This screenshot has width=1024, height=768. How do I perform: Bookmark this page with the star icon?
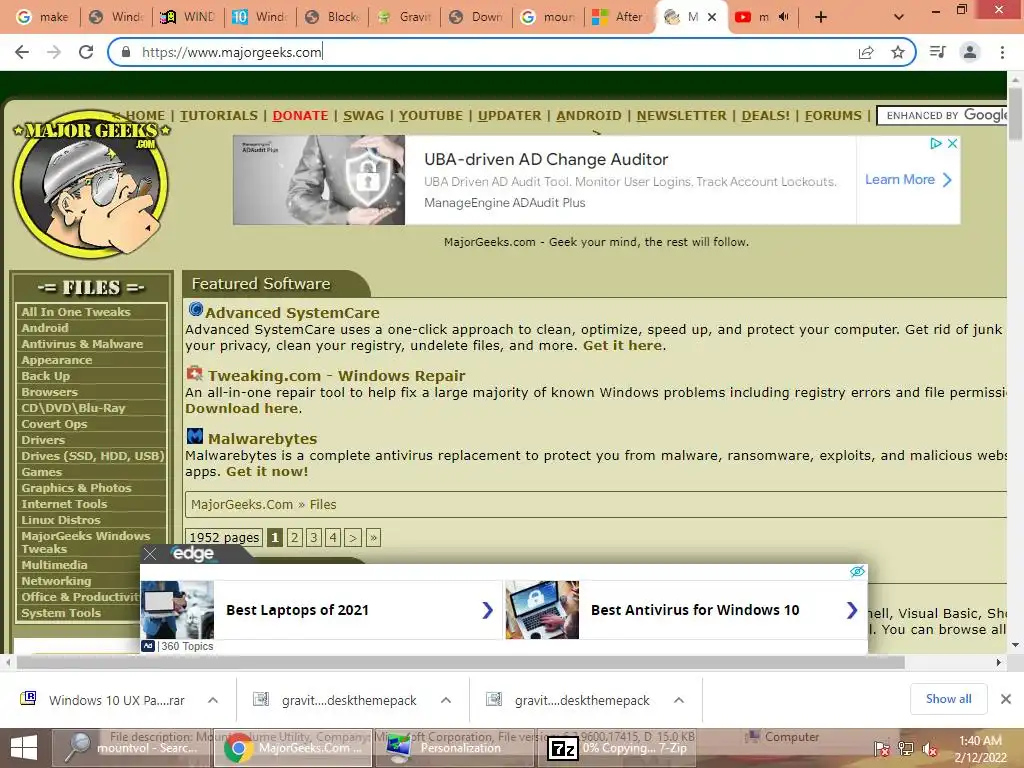pyautogui.click(x=898, y=52)
